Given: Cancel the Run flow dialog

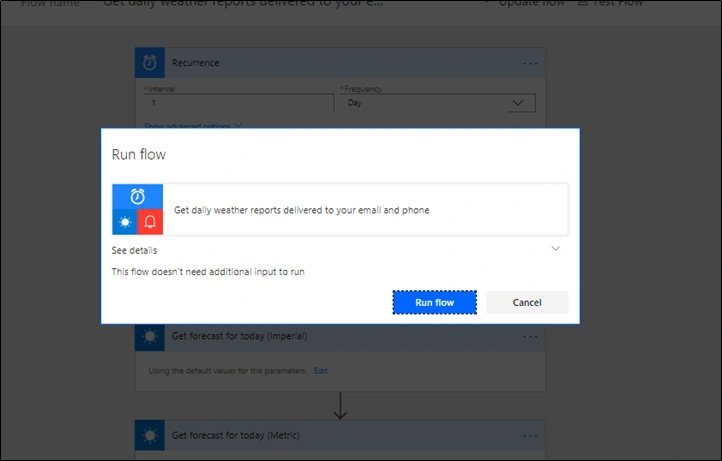Looking at the screenshot, I should coord(527,303).
